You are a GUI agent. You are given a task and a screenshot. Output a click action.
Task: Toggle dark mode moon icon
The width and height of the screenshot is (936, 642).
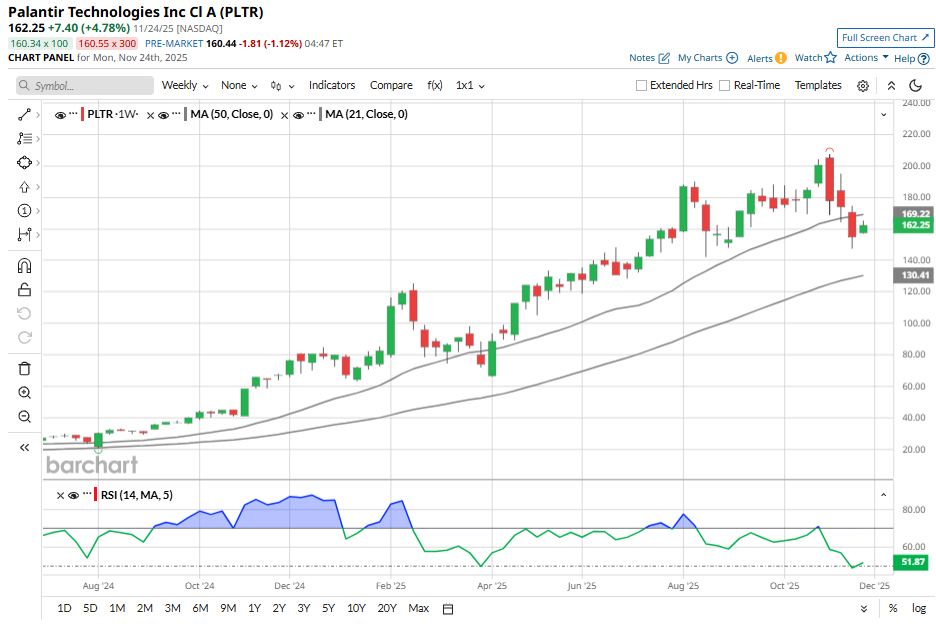(915, 86)
